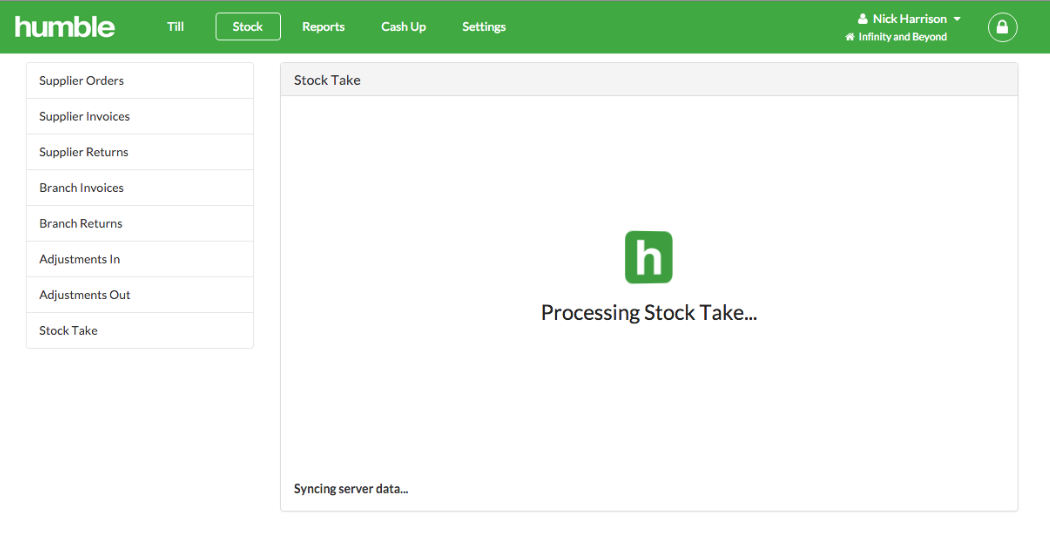Select Stock Take in sidebar list
The image size is (1050, 540).
(140, 330)
